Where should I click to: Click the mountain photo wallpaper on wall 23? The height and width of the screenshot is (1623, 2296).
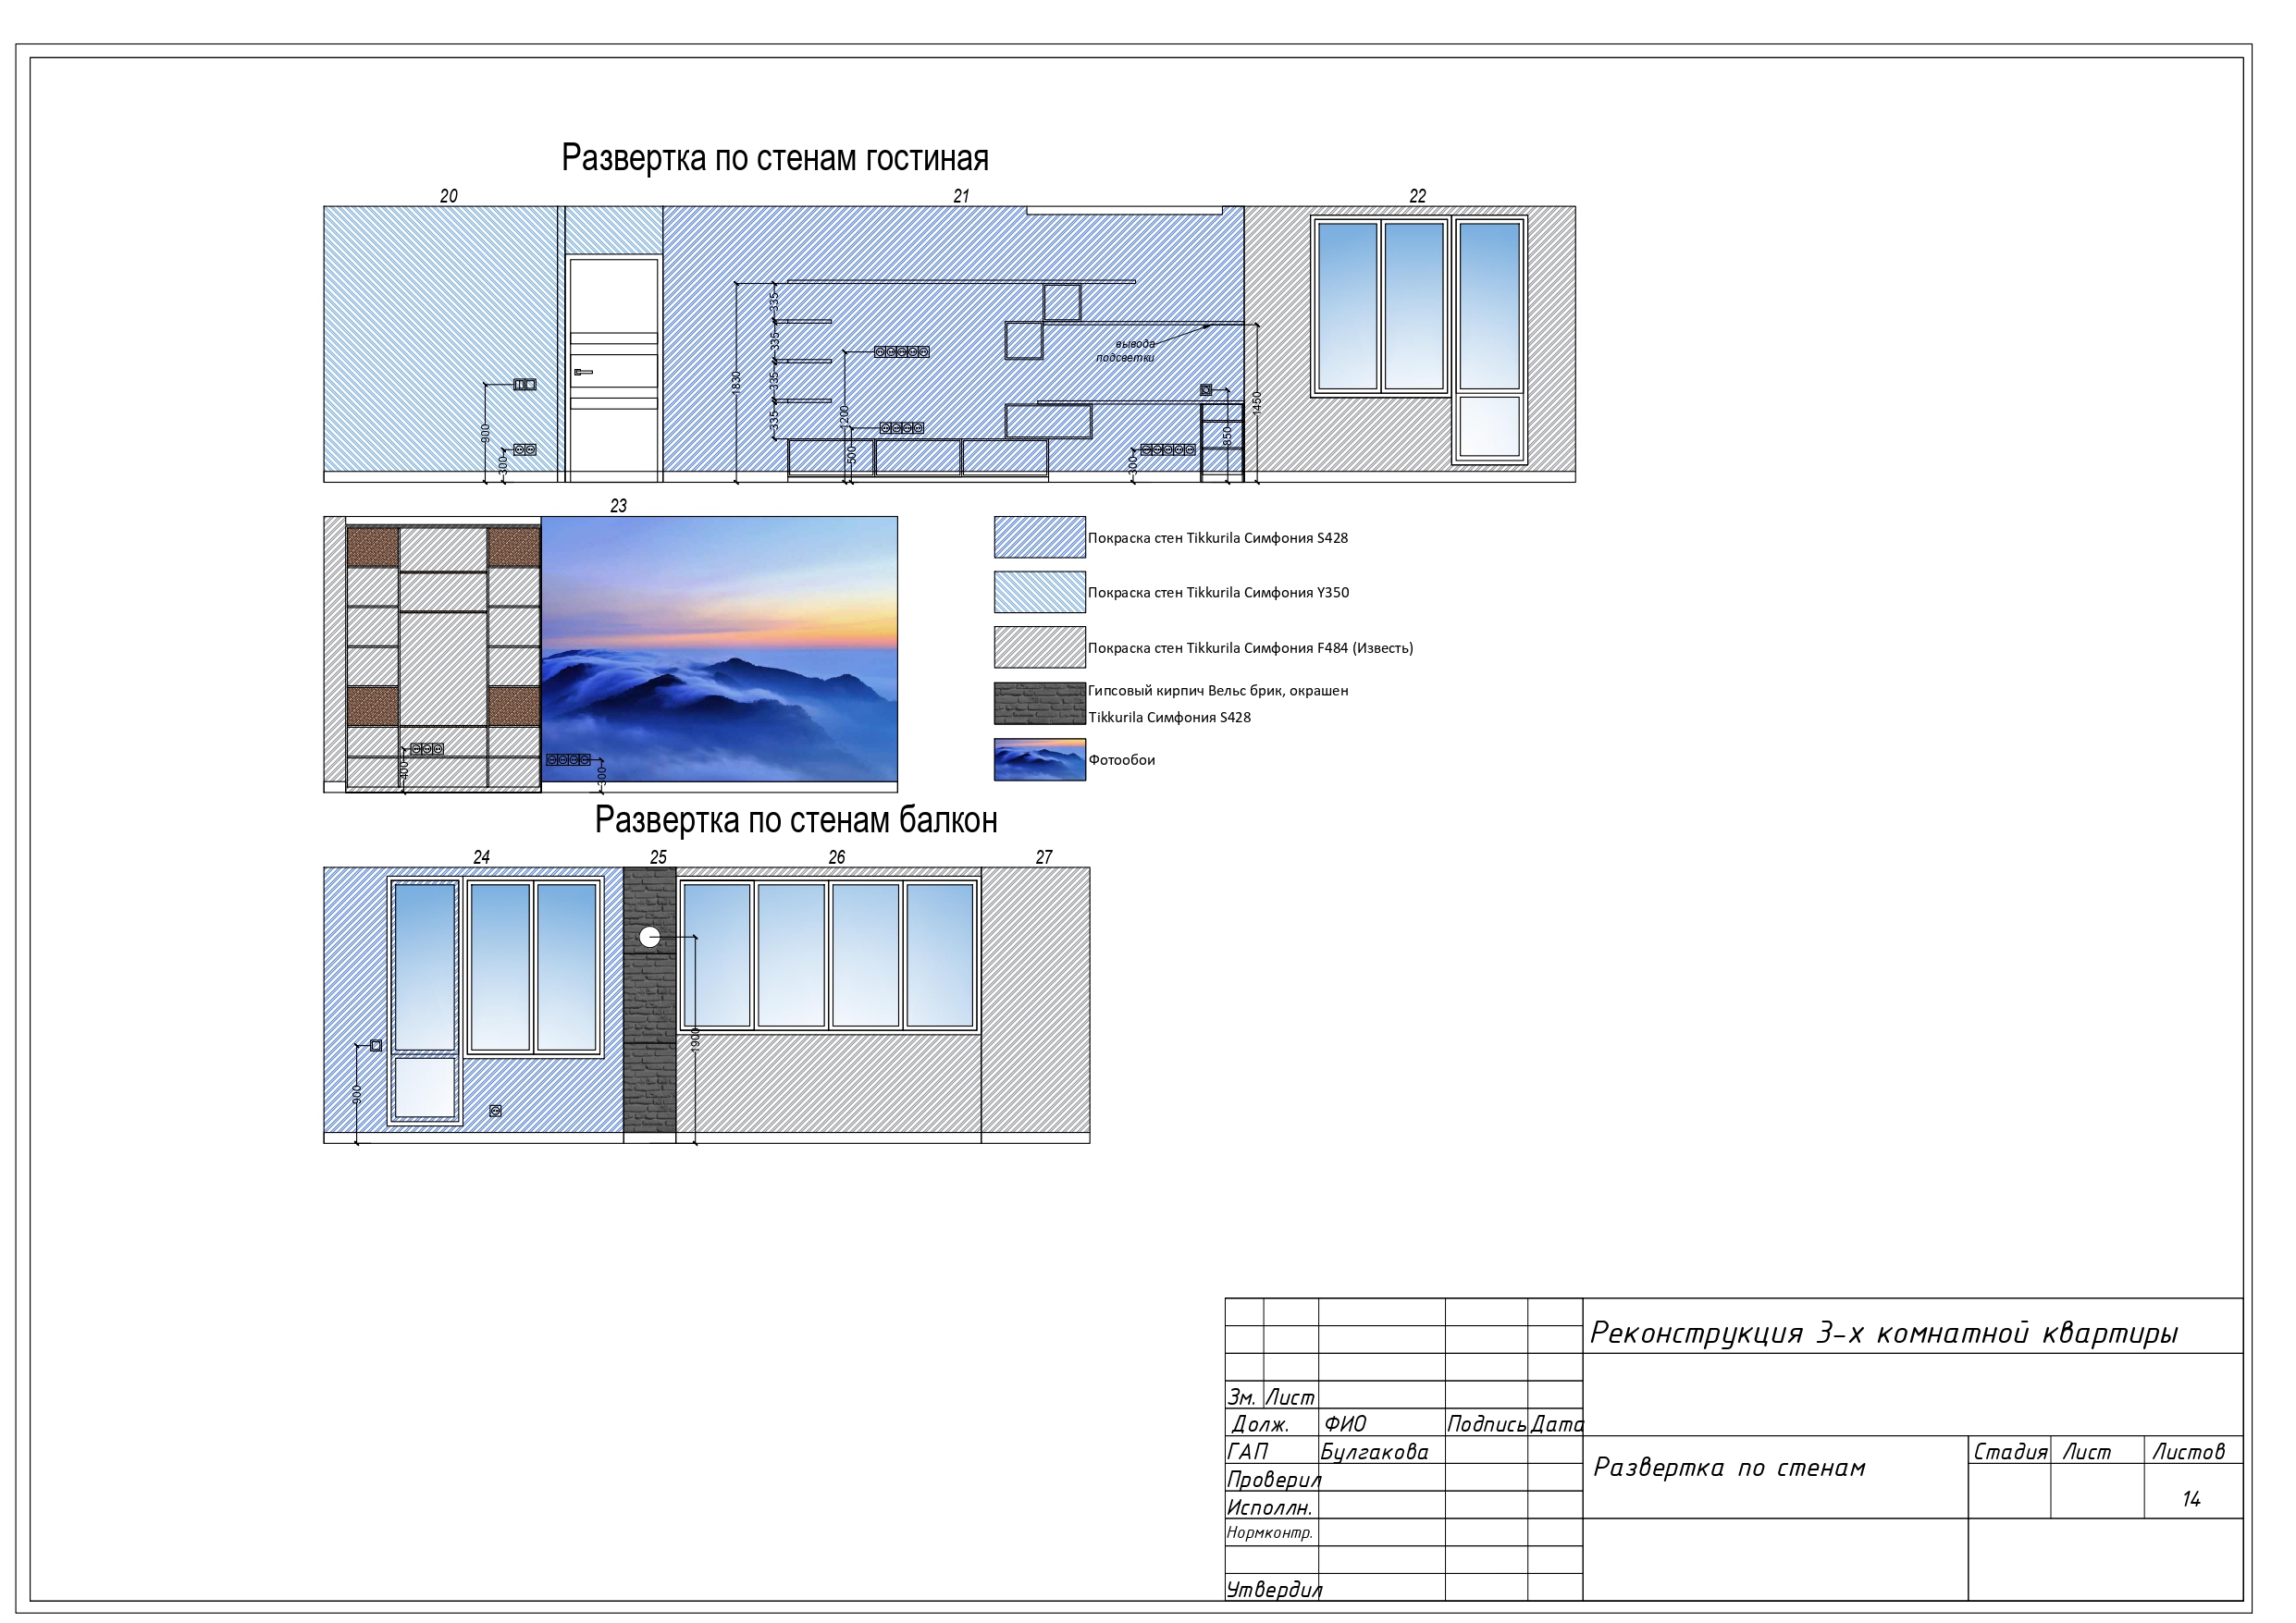pos(719,649)
